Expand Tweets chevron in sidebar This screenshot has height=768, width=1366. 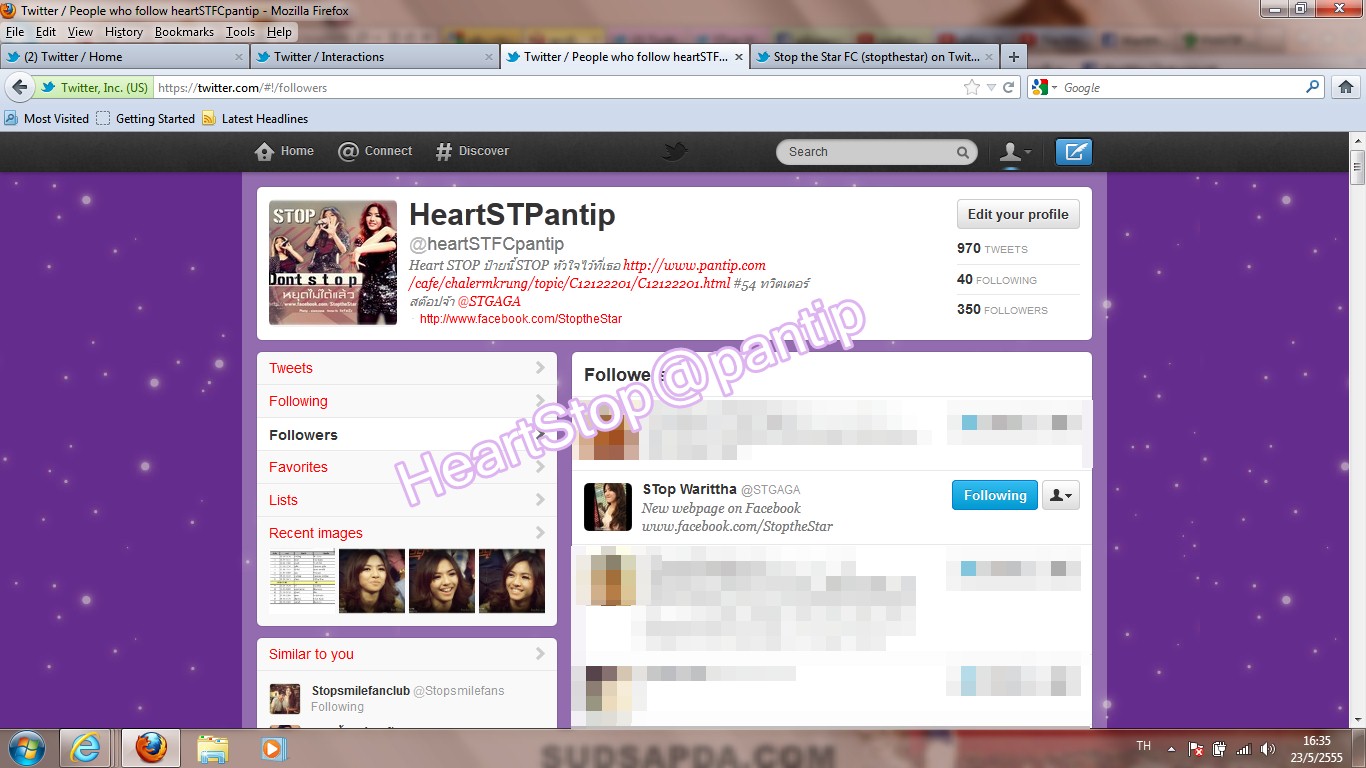(540, 368)
